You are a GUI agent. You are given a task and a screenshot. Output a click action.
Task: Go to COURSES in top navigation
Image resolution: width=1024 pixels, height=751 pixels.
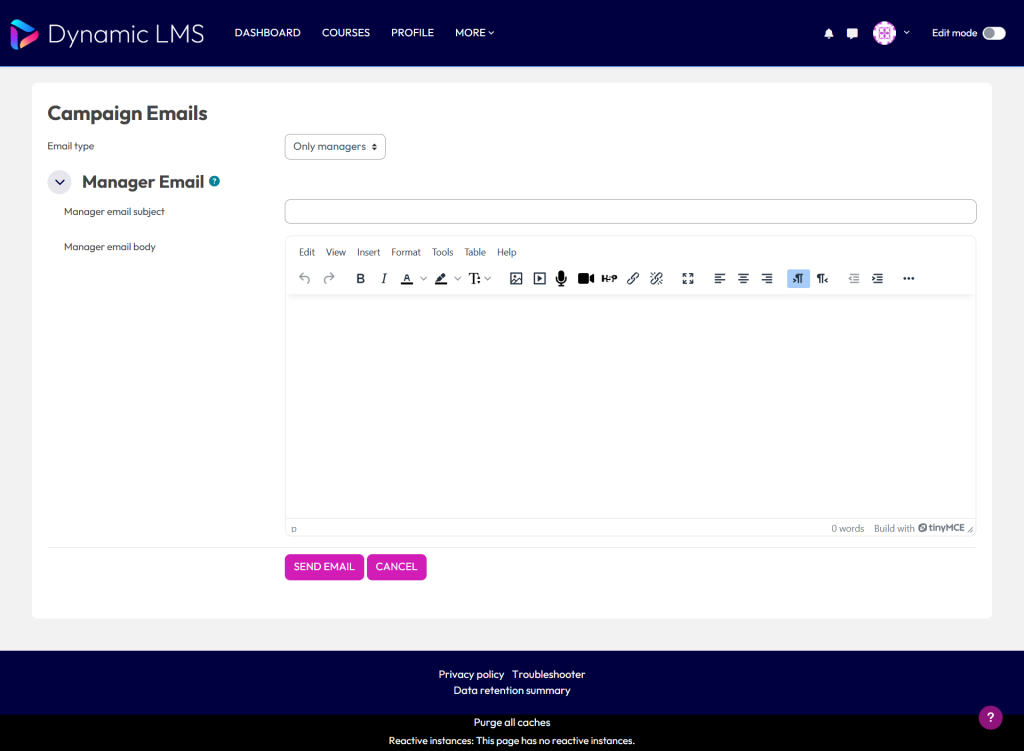pos(346,33)
